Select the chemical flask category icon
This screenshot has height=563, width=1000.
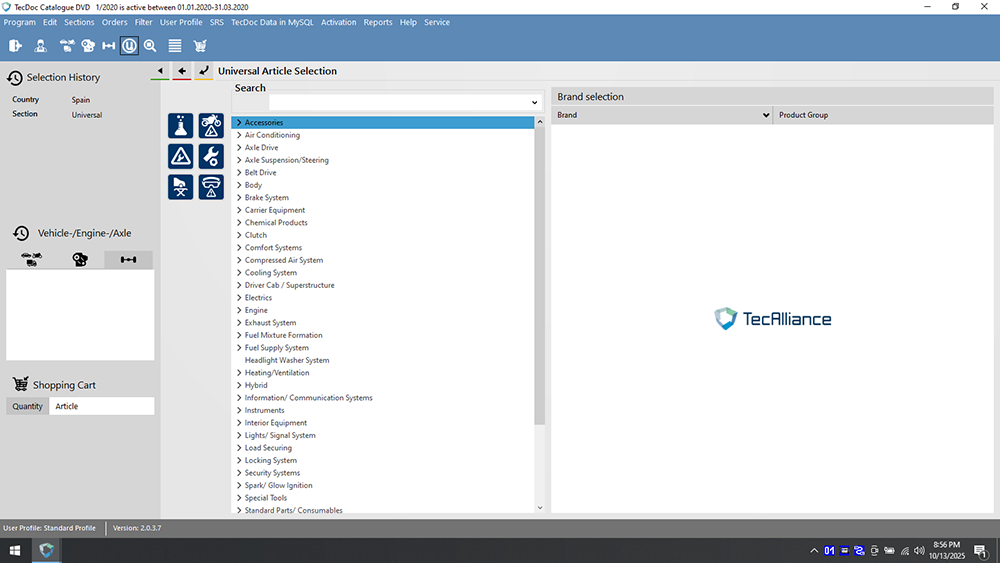(x=181, y=126)
